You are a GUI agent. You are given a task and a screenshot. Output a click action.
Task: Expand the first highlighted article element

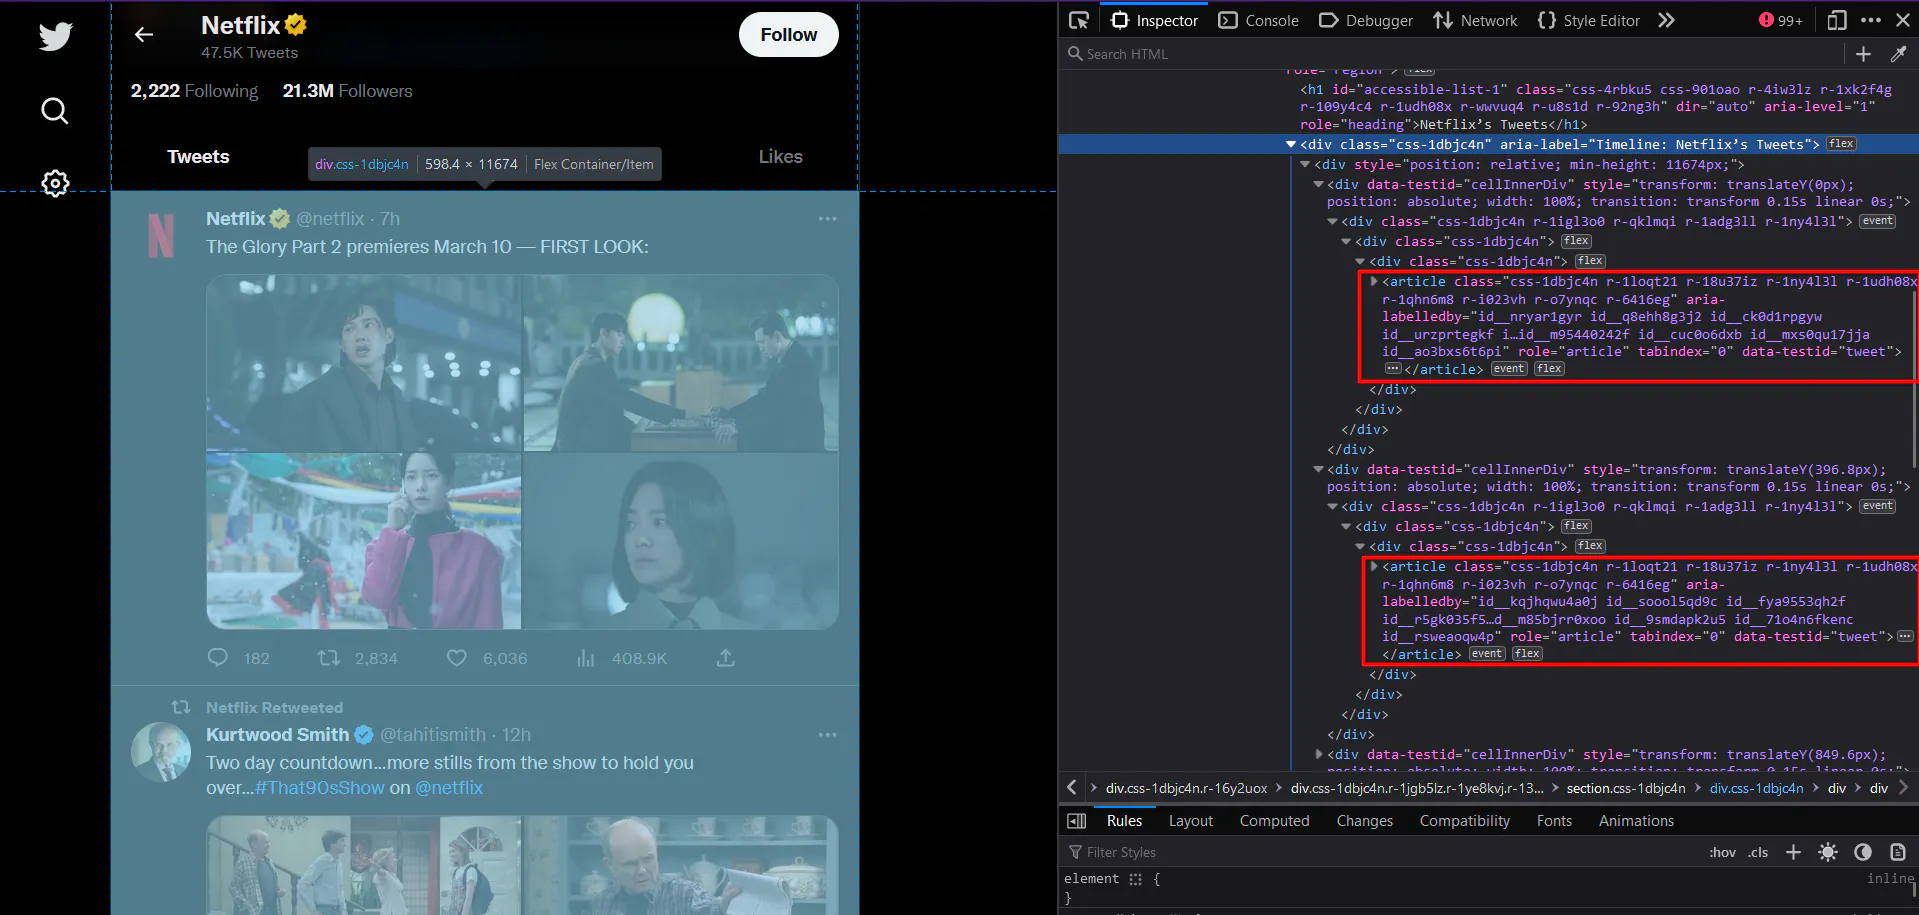[x=1373, y=281]
